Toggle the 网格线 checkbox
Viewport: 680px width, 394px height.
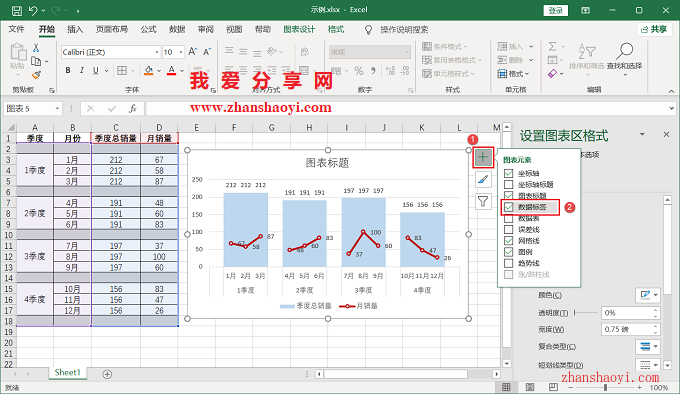(x=509, y=241)
